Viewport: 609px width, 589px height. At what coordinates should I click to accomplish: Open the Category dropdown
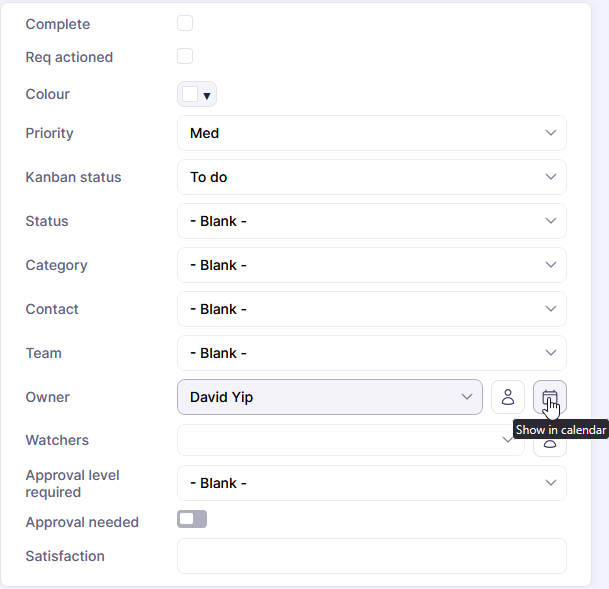(x=371, y=265)
